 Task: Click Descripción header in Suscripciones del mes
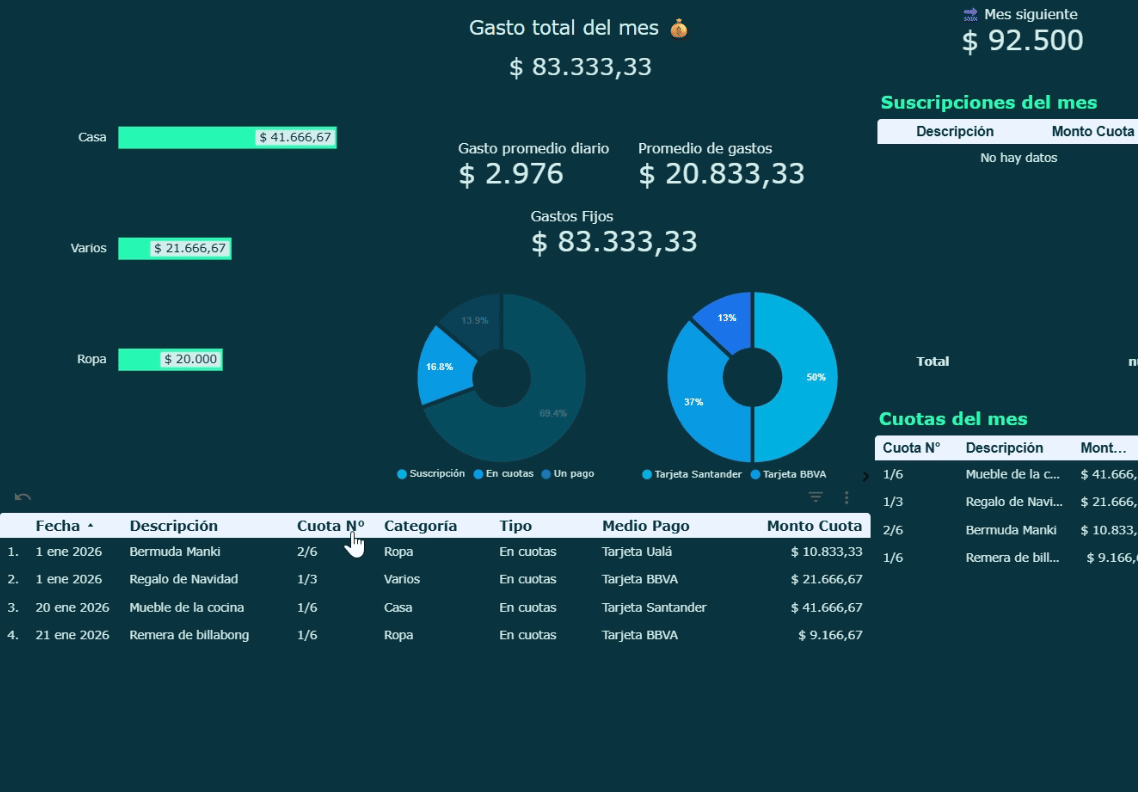point(954,131)
